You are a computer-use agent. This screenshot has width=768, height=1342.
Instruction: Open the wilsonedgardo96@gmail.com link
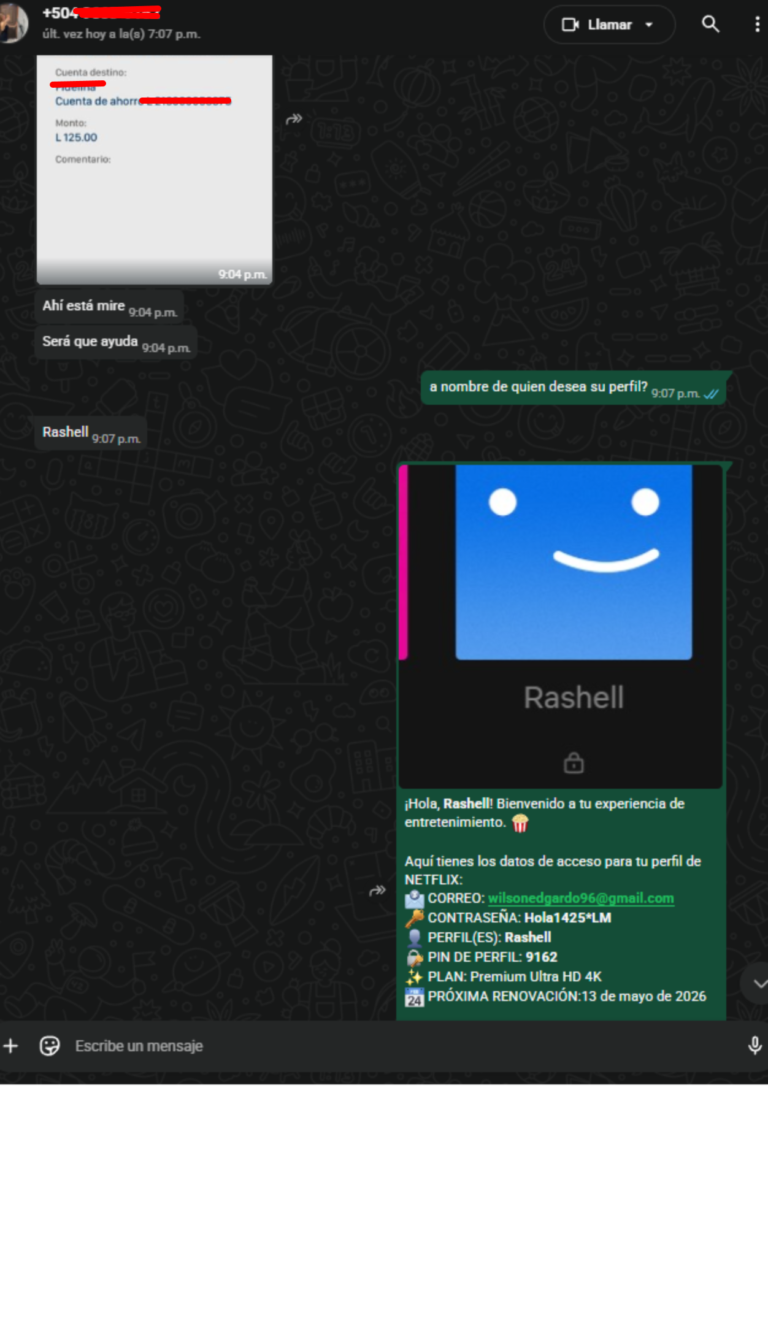pyautogui.click(x=581, y=898)
